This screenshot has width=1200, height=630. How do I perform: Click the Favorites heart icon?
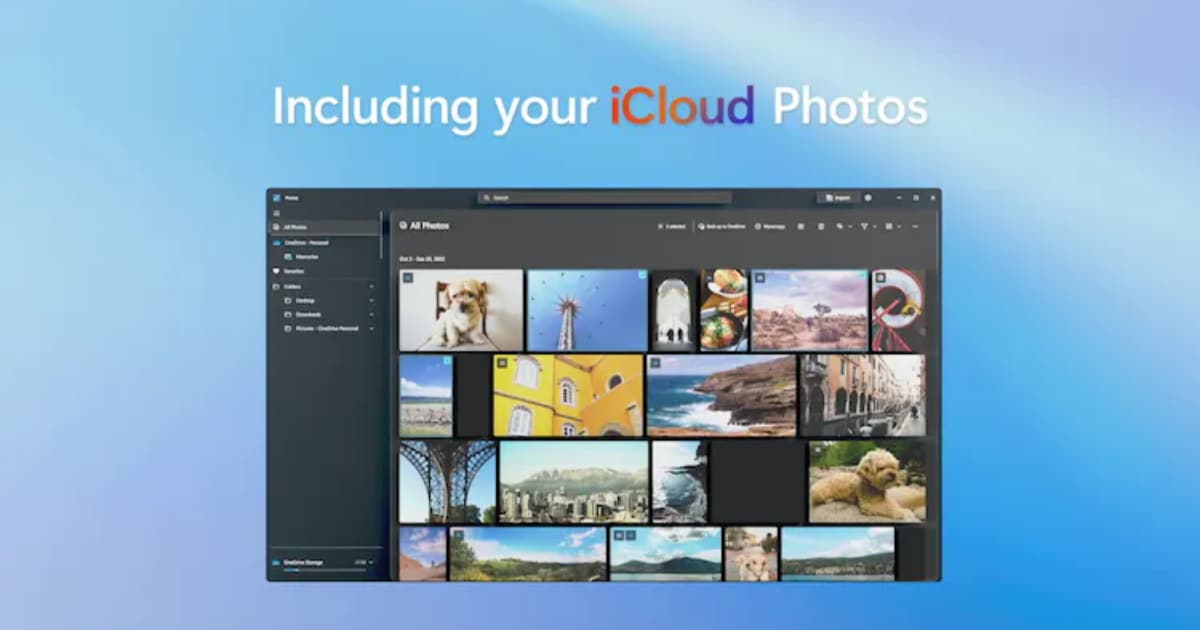click(x=276, y=271)
